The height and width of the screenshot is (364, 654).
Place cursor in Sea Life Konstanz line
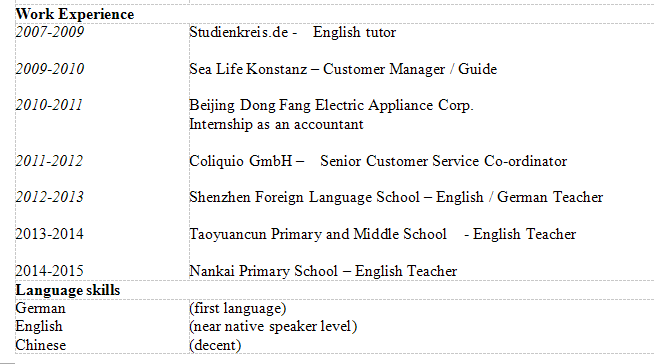pyautogui.click(x=343, y=69)
